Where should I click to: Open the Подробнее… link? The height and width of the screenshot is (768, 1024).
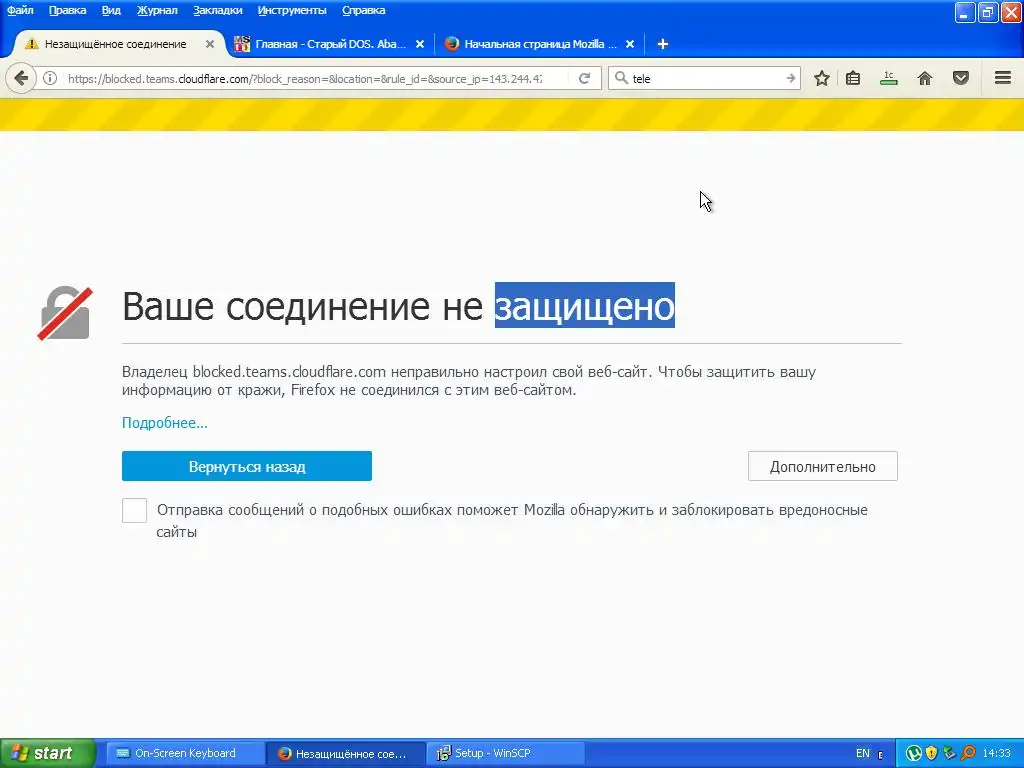click(x=165, y=423)
